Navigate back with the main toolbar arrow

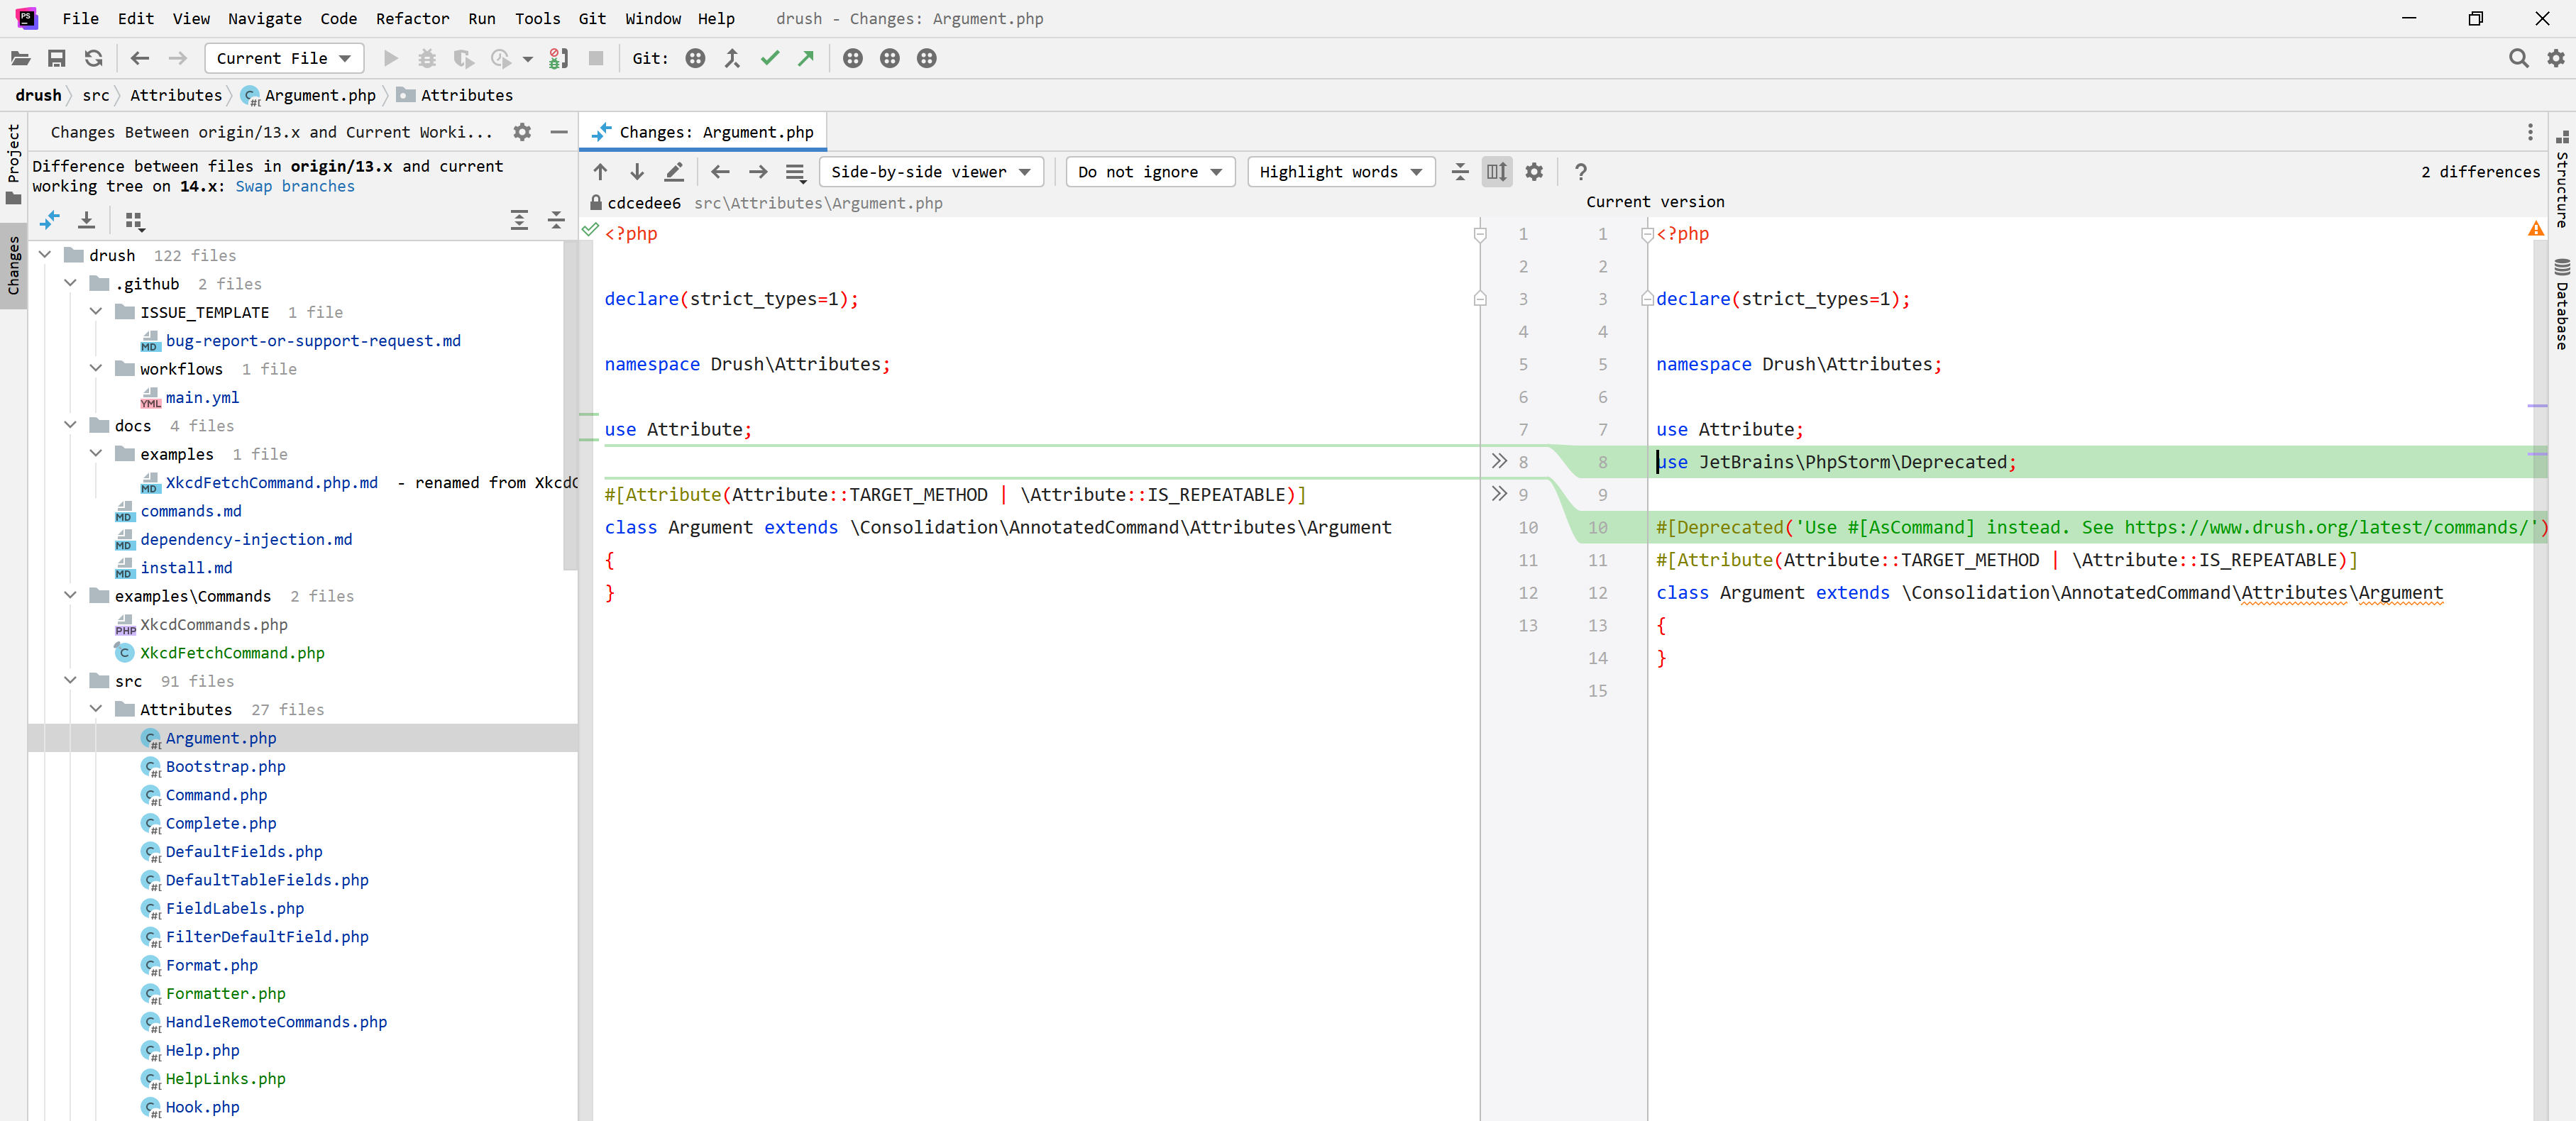140,58
